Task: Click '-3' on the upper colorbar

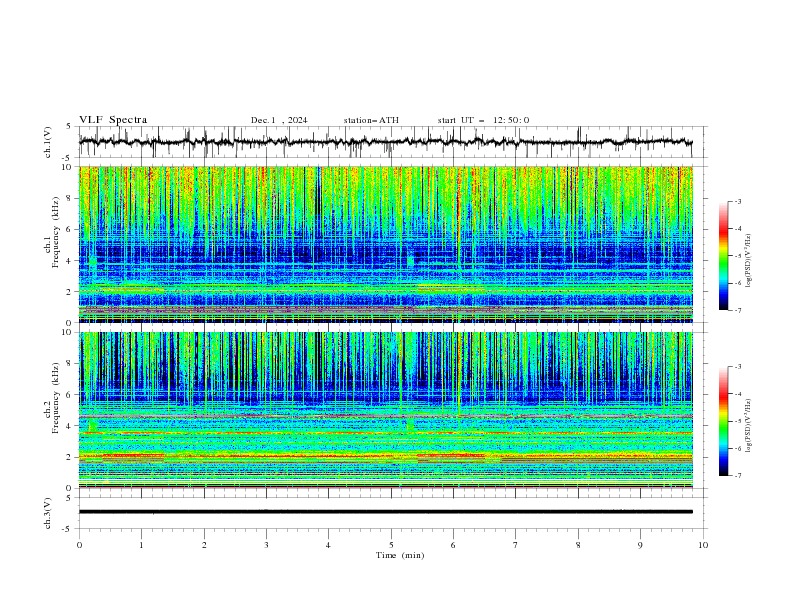Action: pyautogui.click(x=738, y=201)
